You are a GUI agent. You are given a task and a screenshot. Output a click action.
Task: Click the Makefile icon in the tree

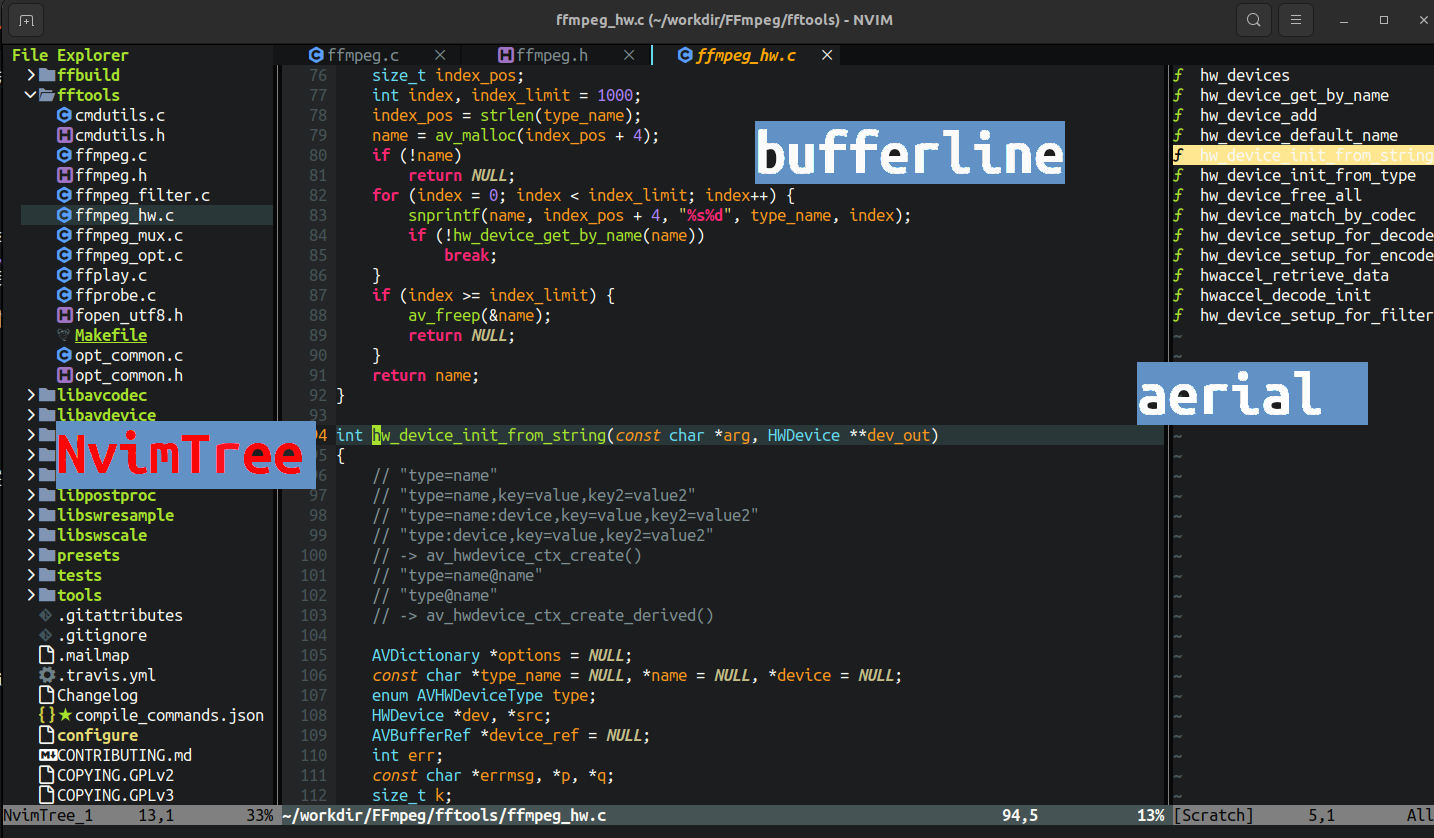pyautogui.click(x=65, y=335)
